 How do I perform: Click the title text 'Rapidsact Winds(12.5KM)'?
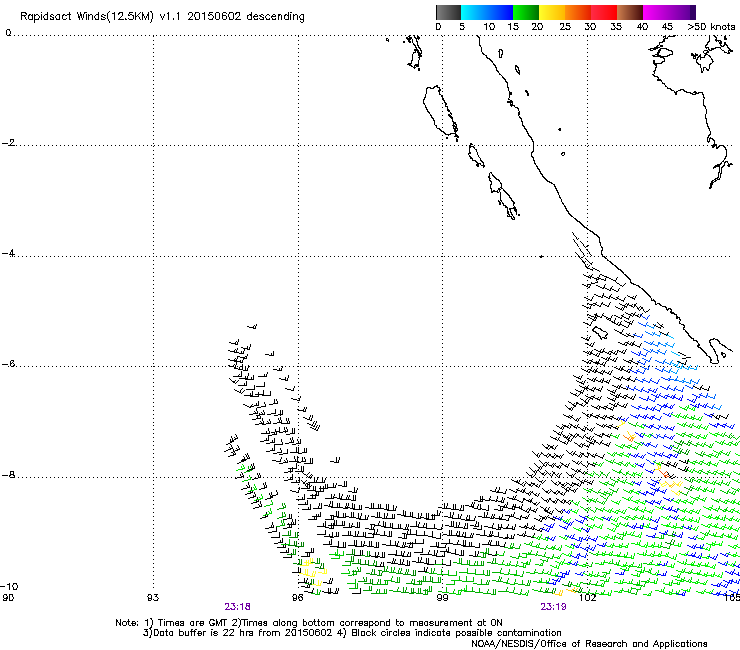point(87,17)
